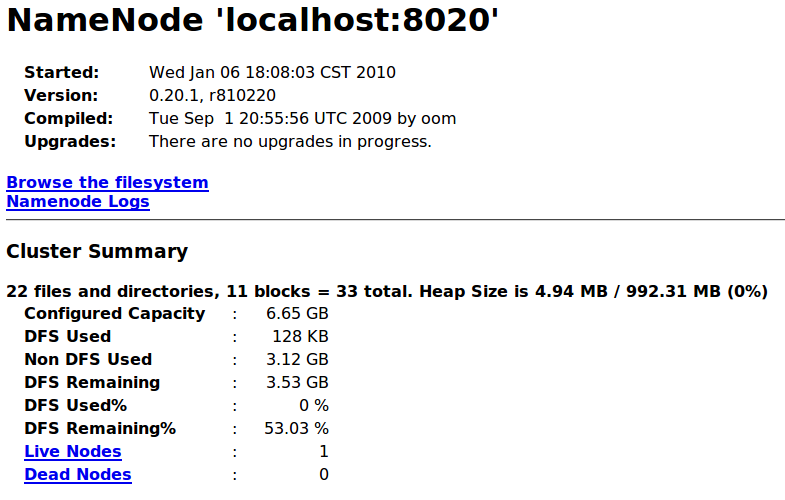785x500 pixels.
Task: Click the Compiled date text
Action: click(x=302, y=119)
